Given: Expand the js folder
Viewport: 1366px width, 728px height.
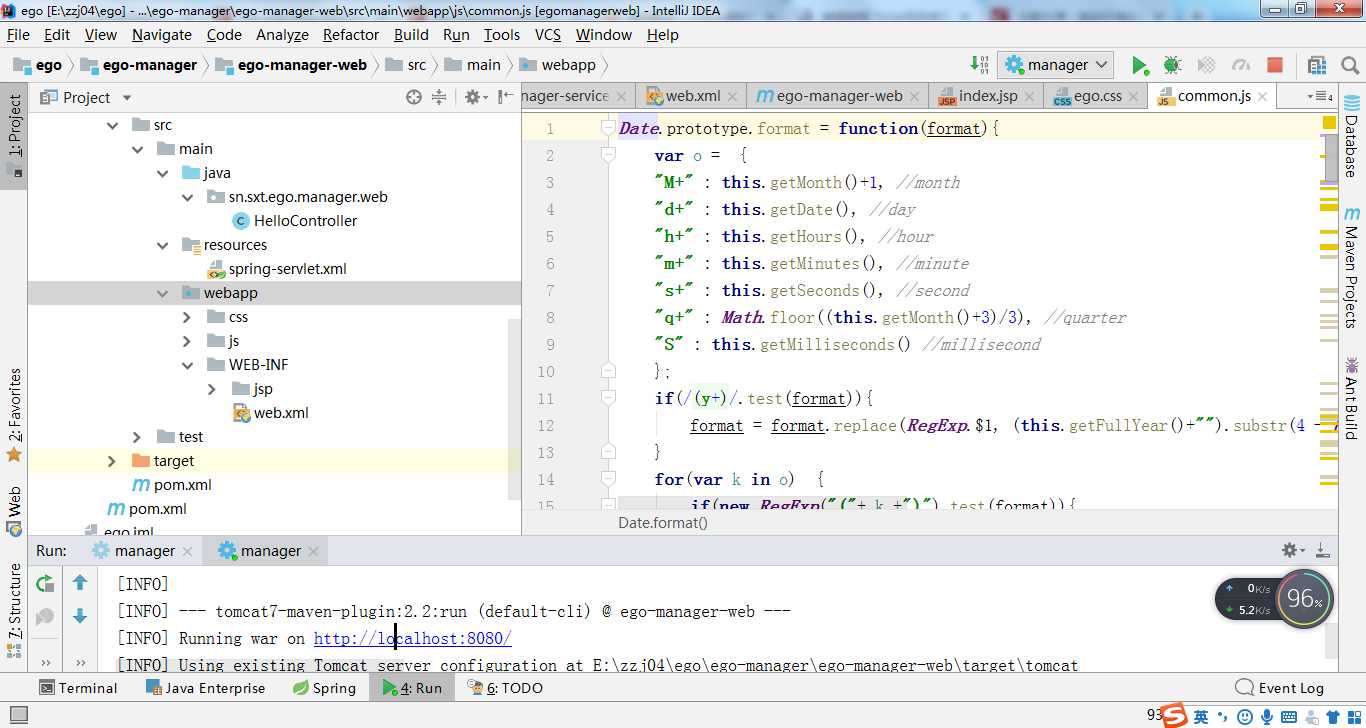Looking at the screenshot, I should pos(187,341).
